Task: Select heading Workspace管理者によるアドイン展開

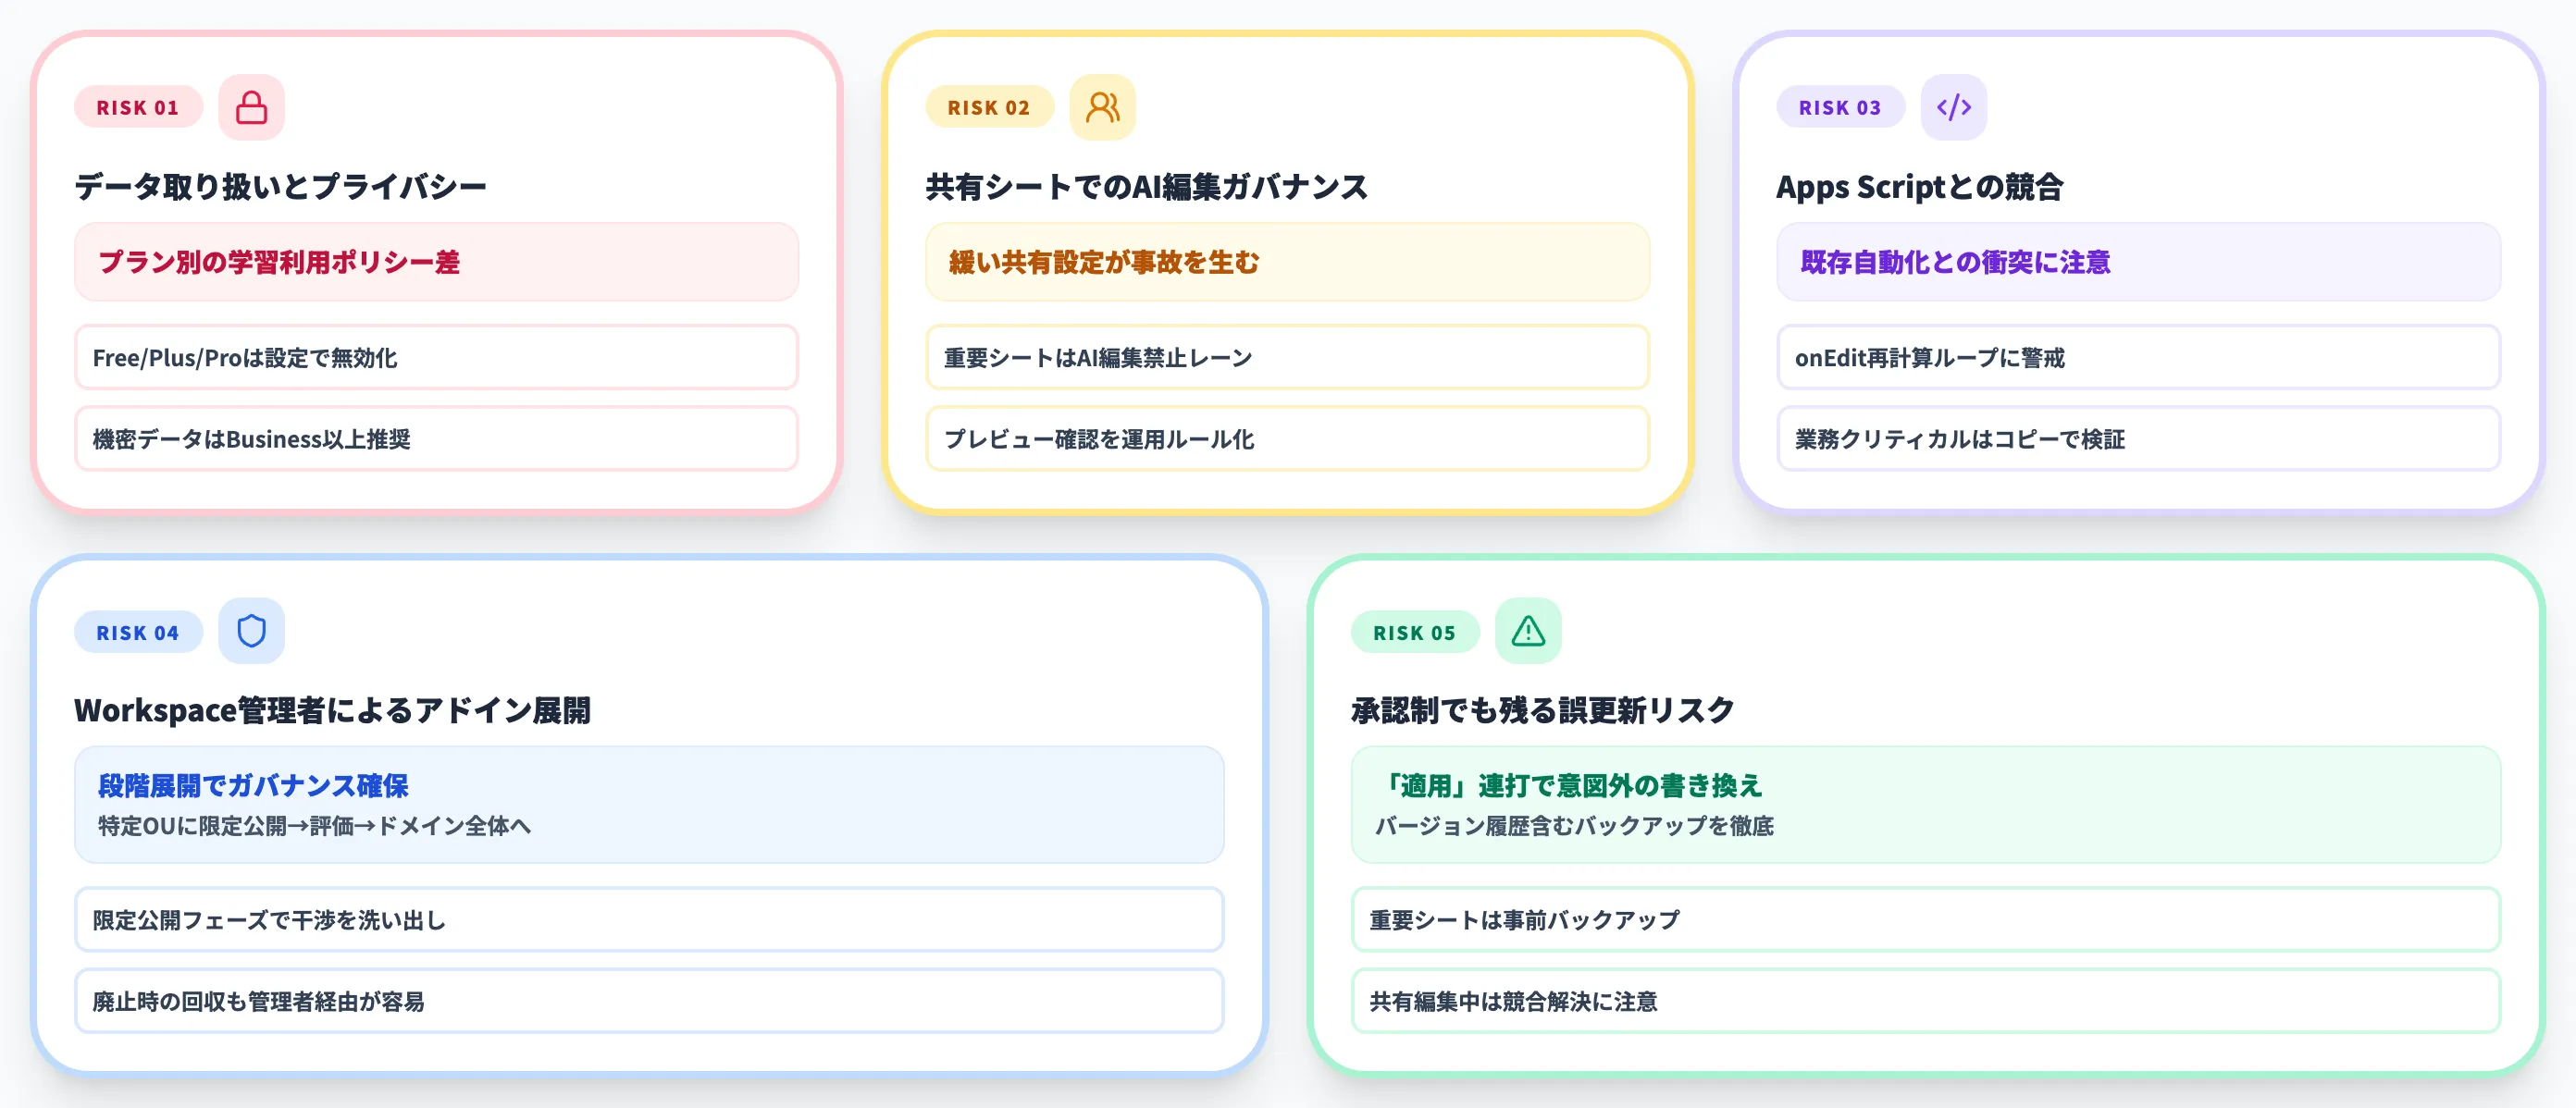Action: click(x=333, y=710)
